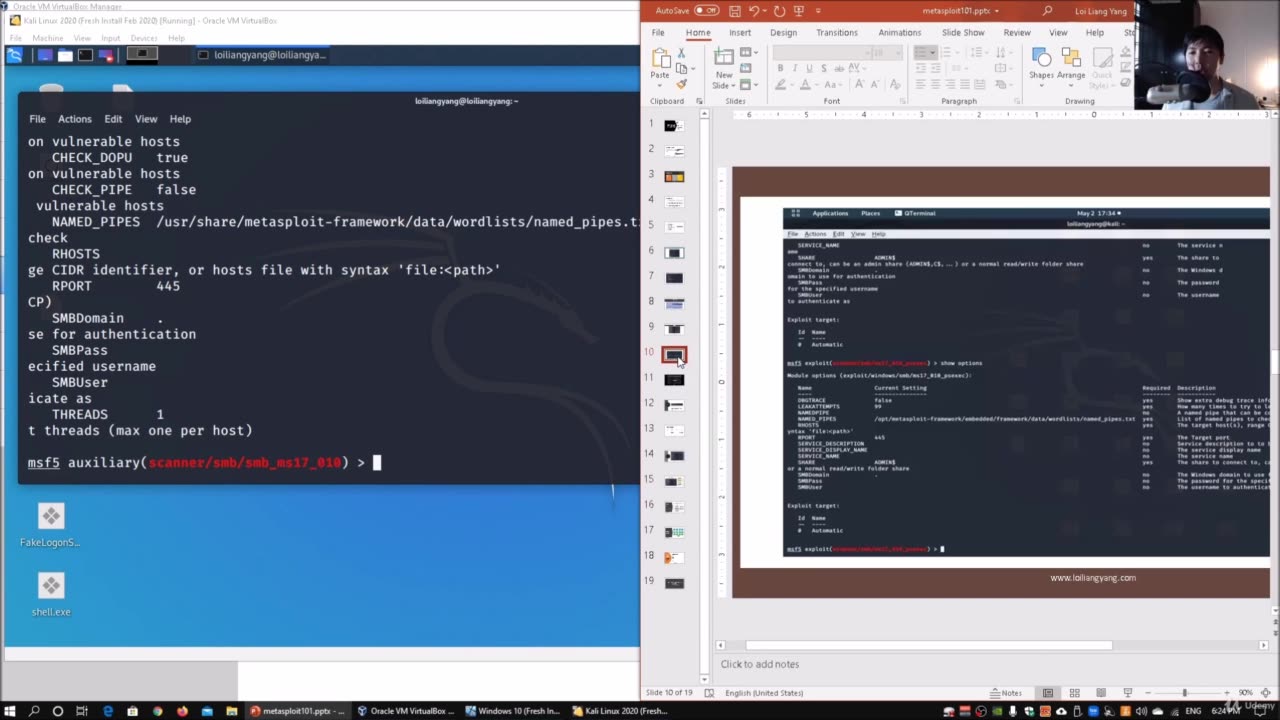Screen dimensions: 1280x720
Task: Click the Bullets list button
Action: (x=921, y=53)
